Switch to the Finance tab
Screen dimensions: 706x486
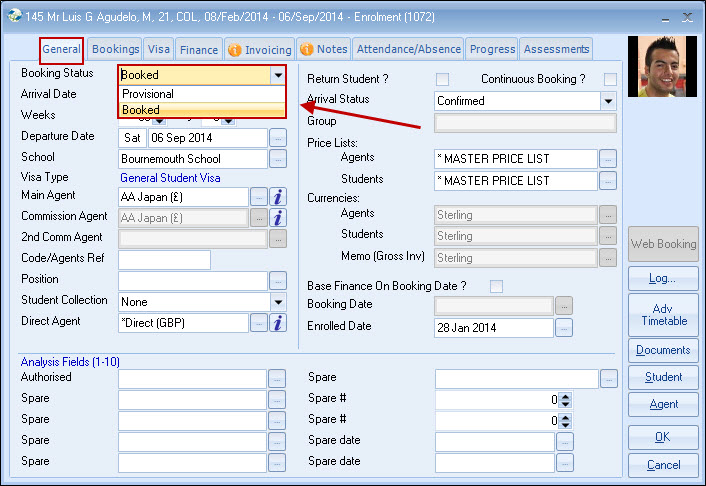199,49
